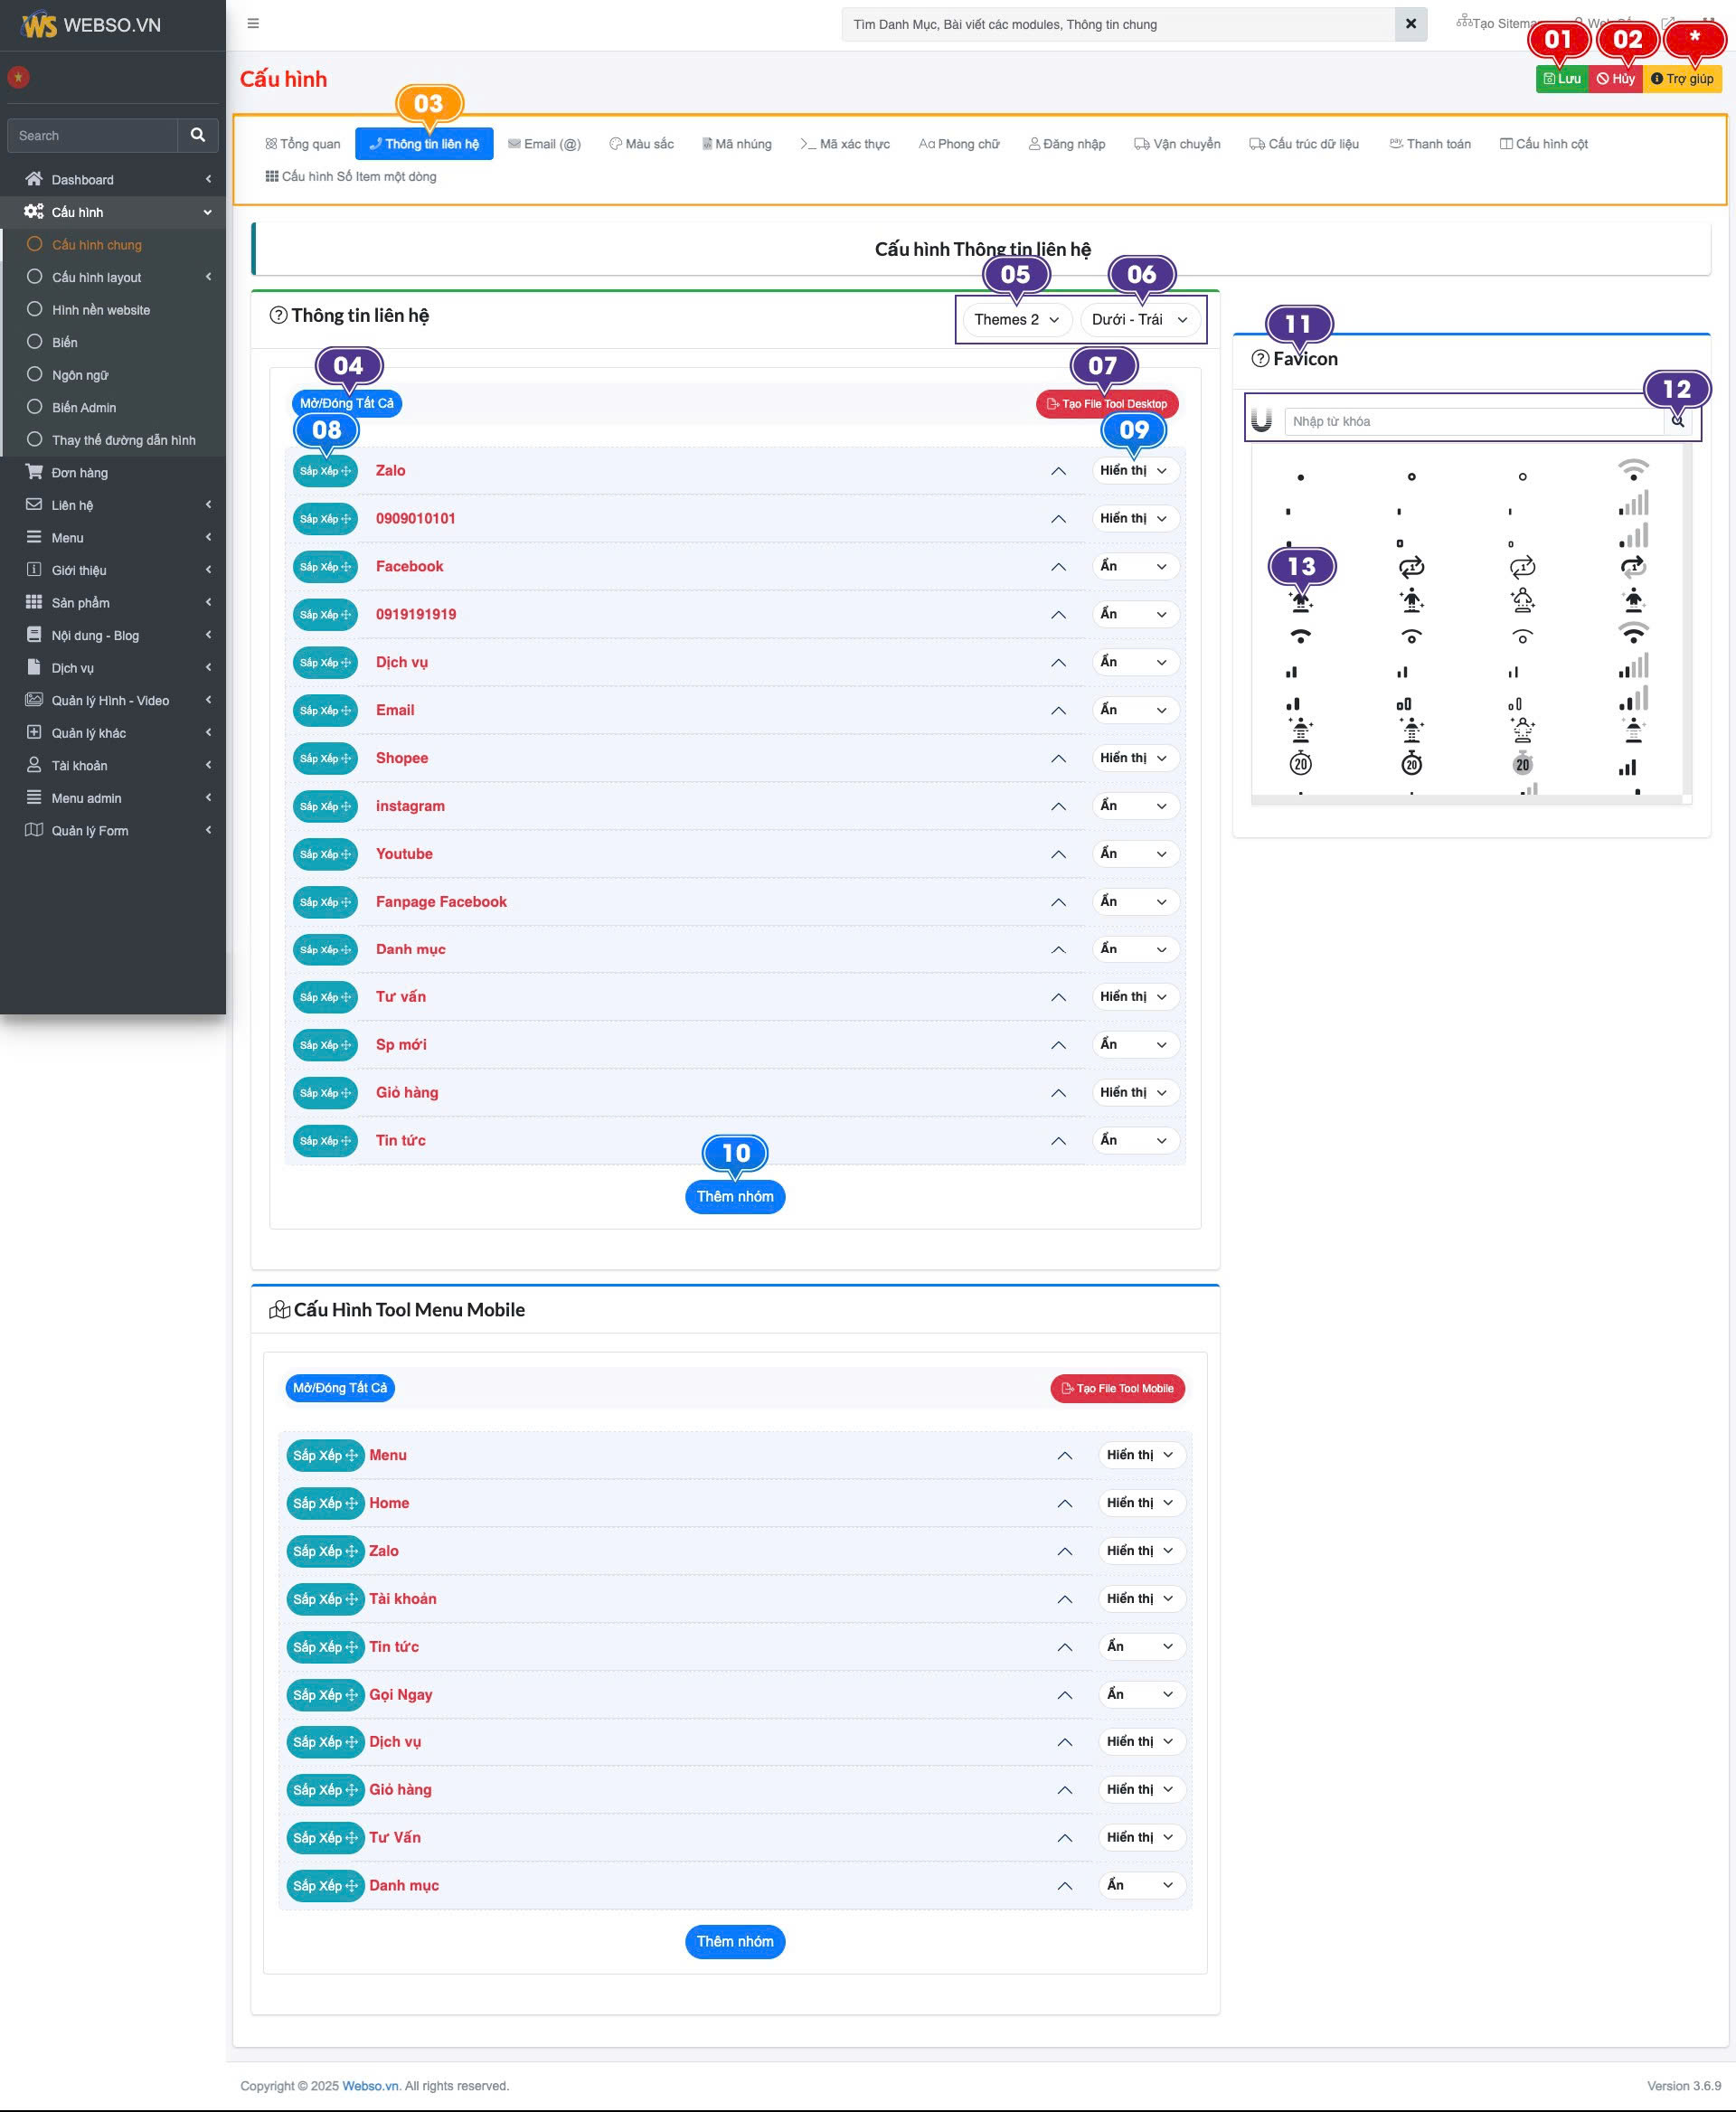Switch to the Màu sắc tab
Image resolution: width=1736 pixels, height=2112 pixels.
[x=641, y=144]
